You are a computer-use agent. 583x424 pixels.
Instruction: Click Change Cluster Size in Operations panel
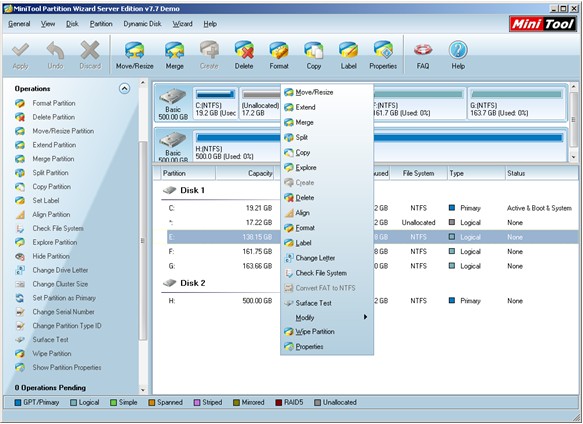(x=52, y=284)
